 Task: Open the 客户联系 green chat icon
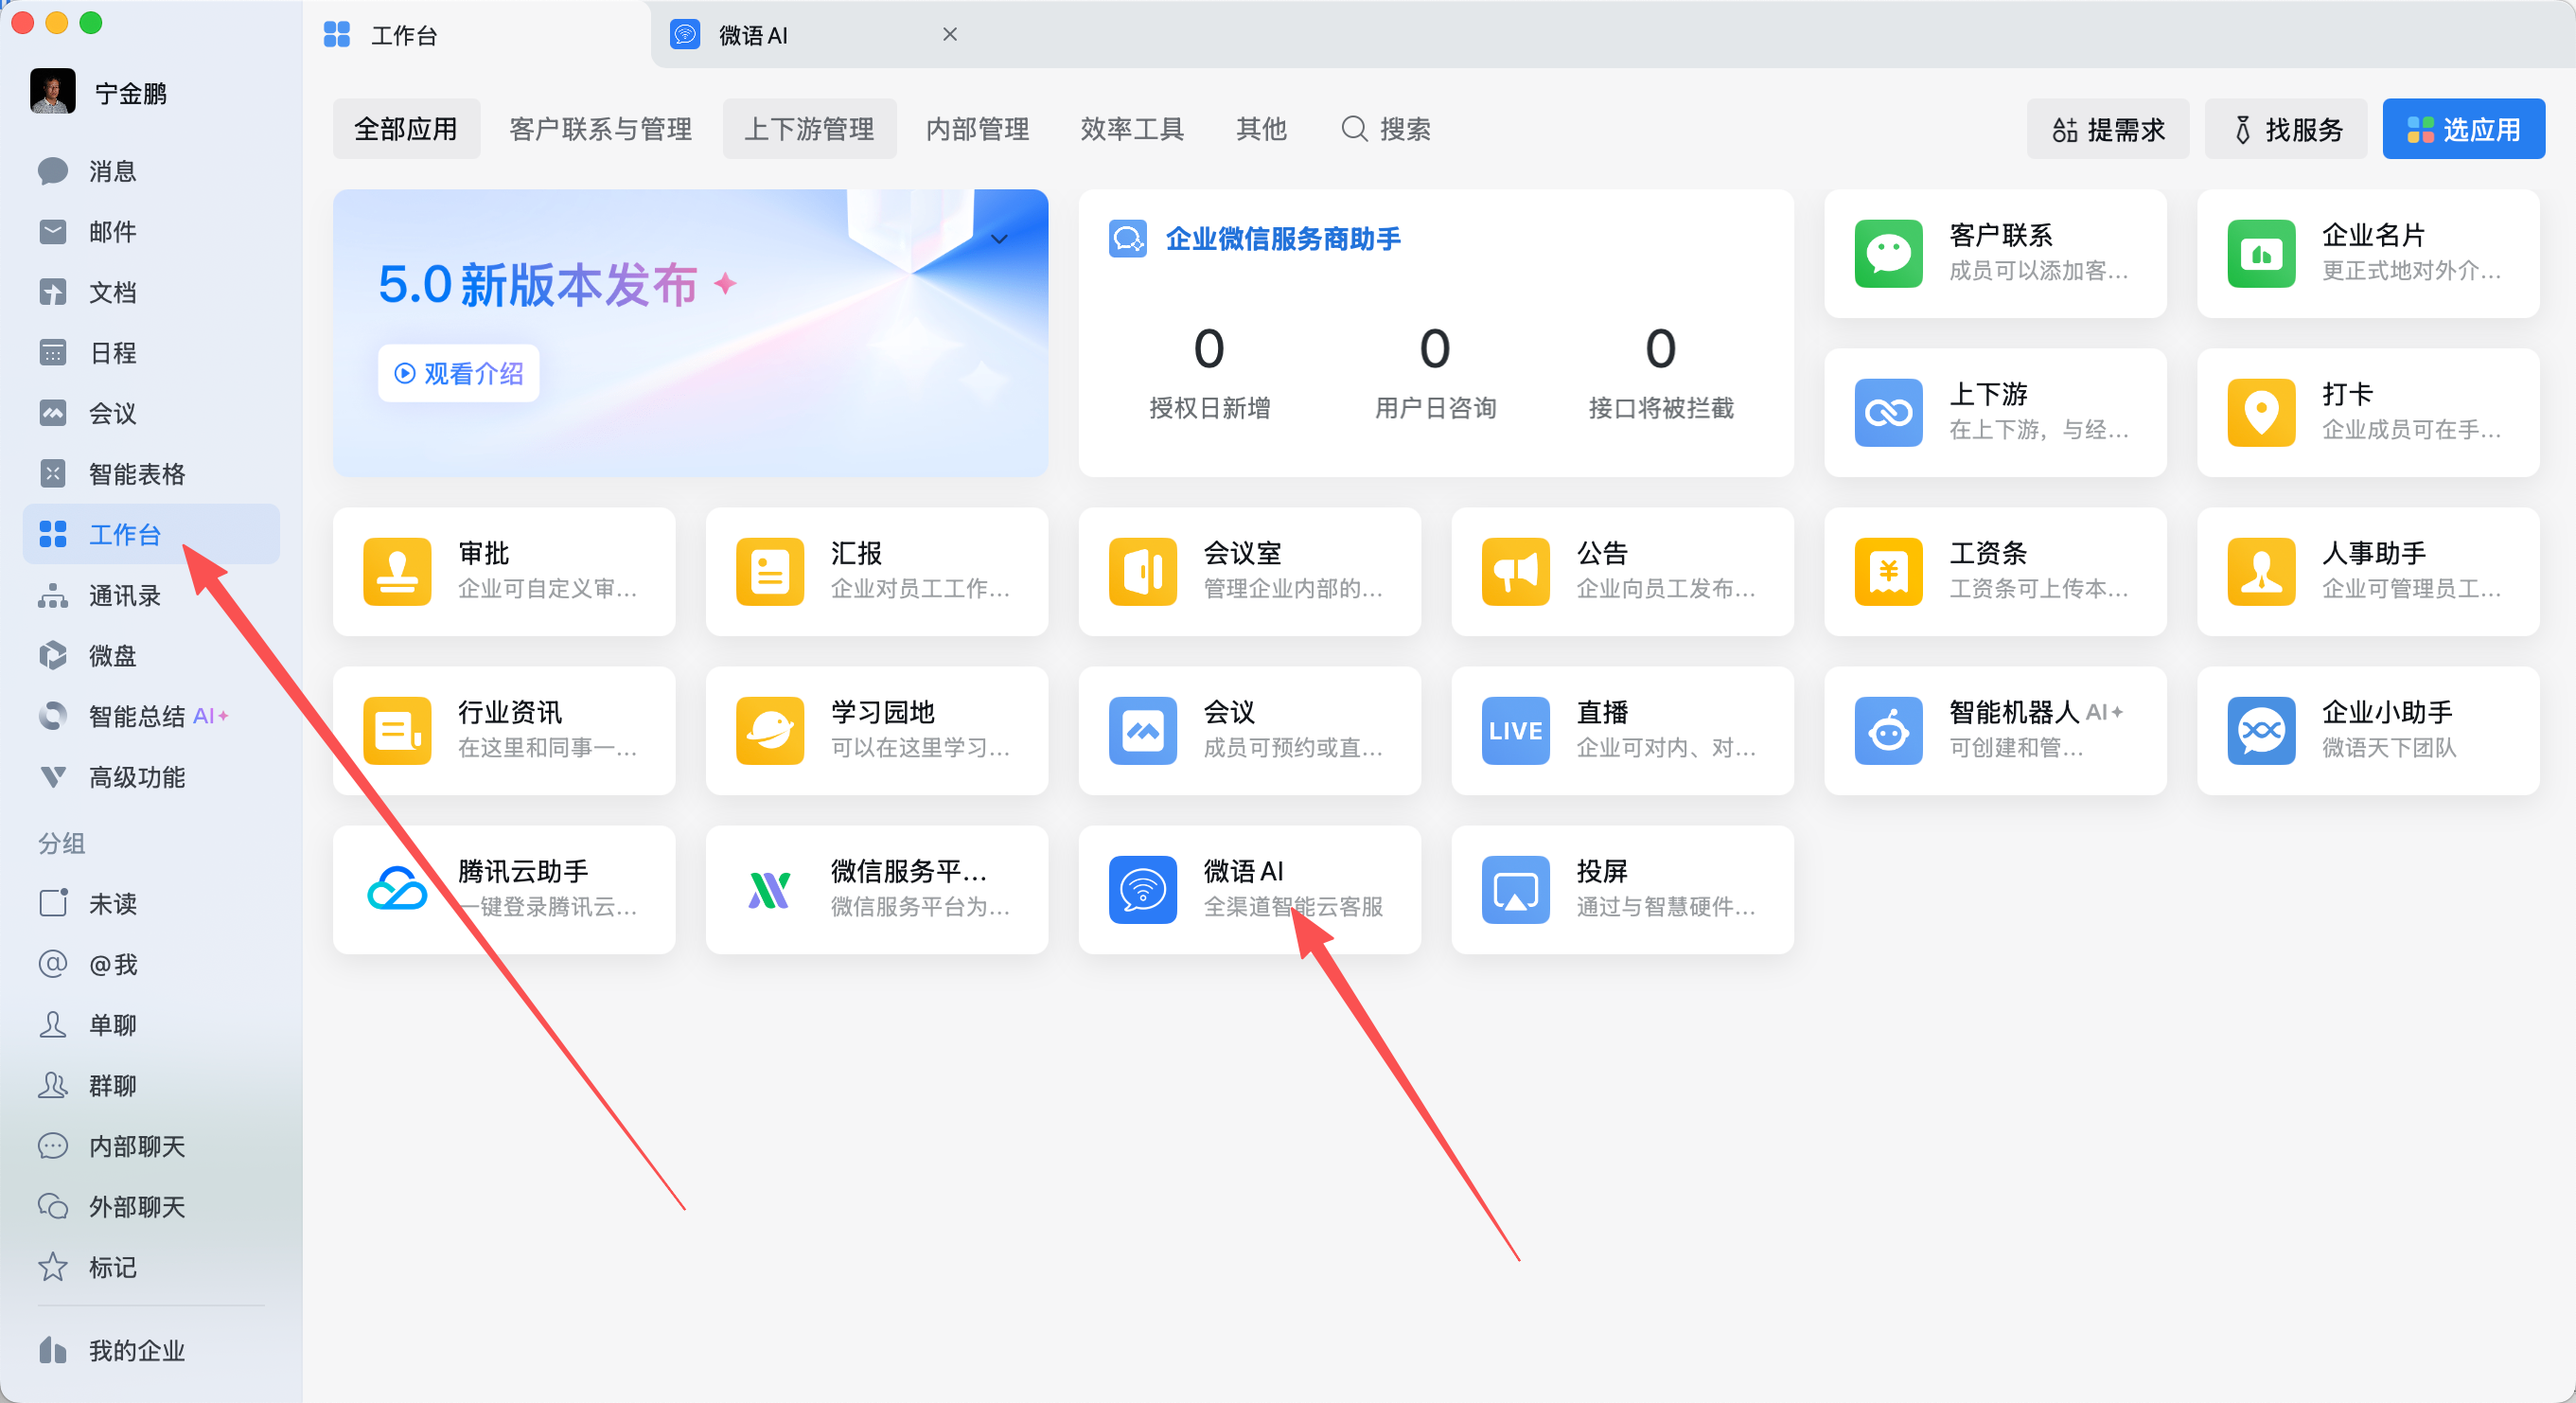(1889, 253)
